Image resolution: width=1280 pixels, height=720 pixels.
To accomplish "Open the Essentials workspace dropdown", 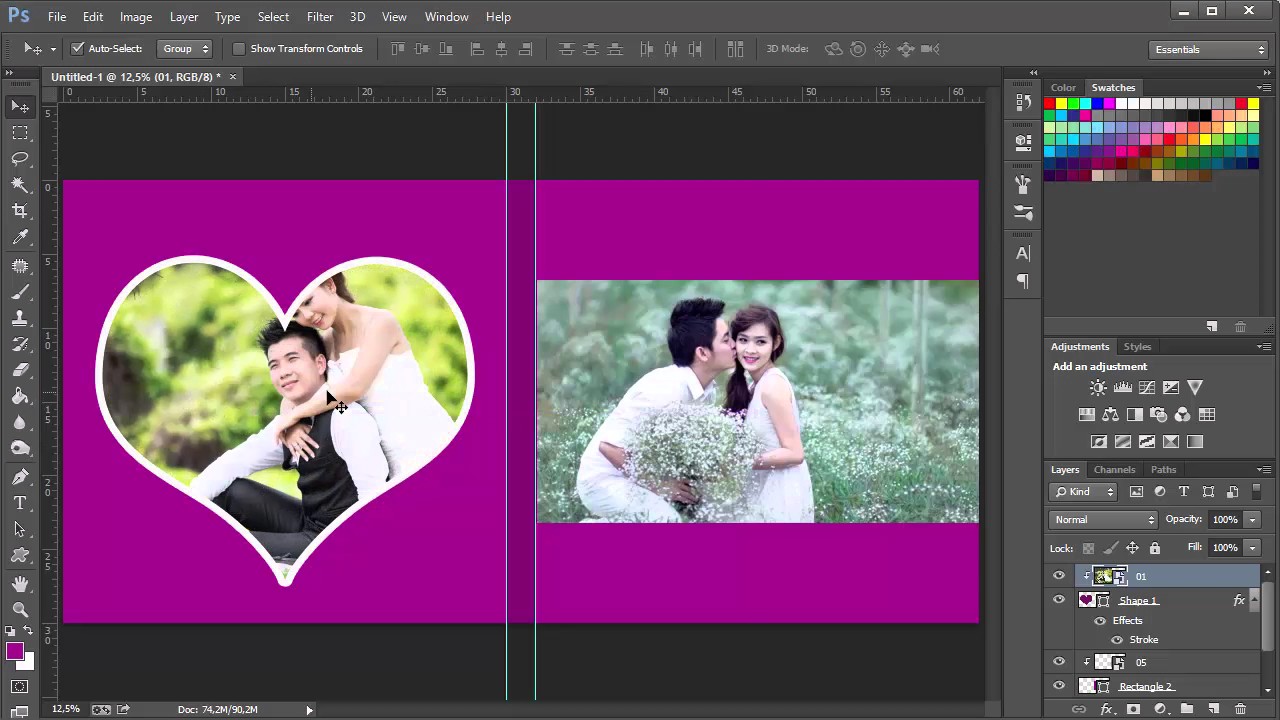I will tap(1209, 49).
